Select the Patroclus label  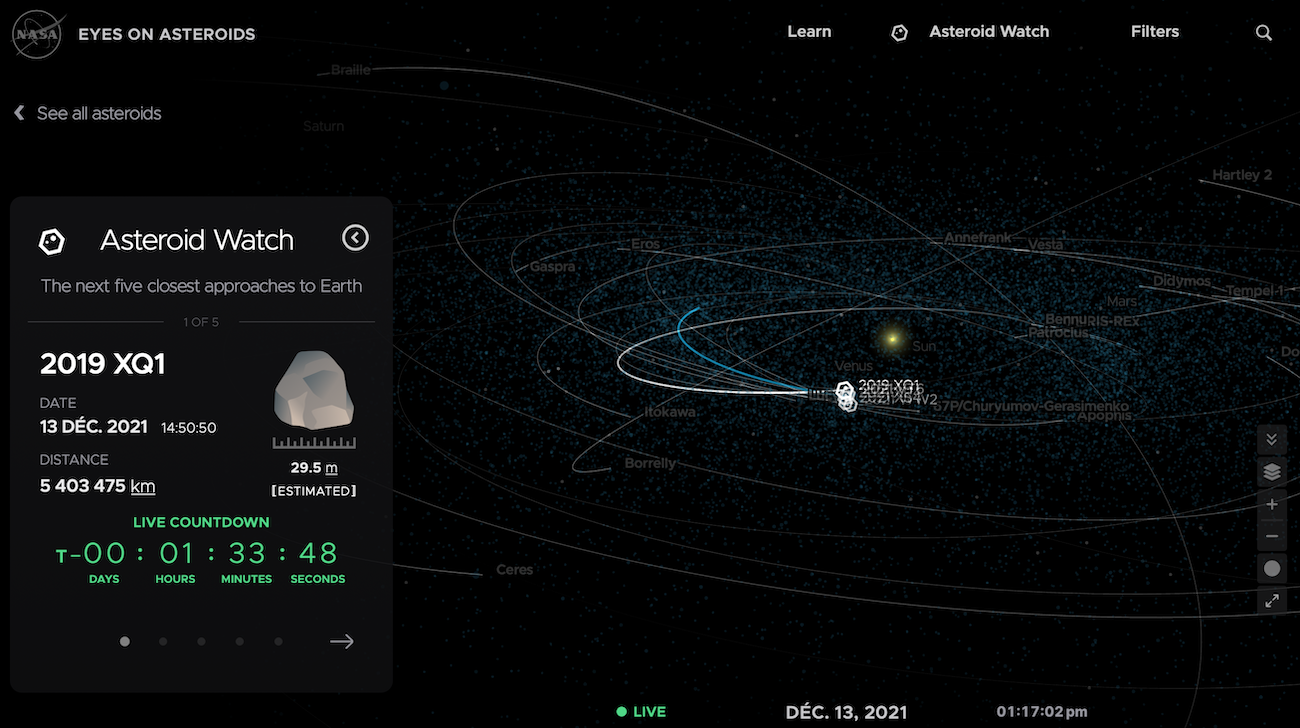point(1059,332)
